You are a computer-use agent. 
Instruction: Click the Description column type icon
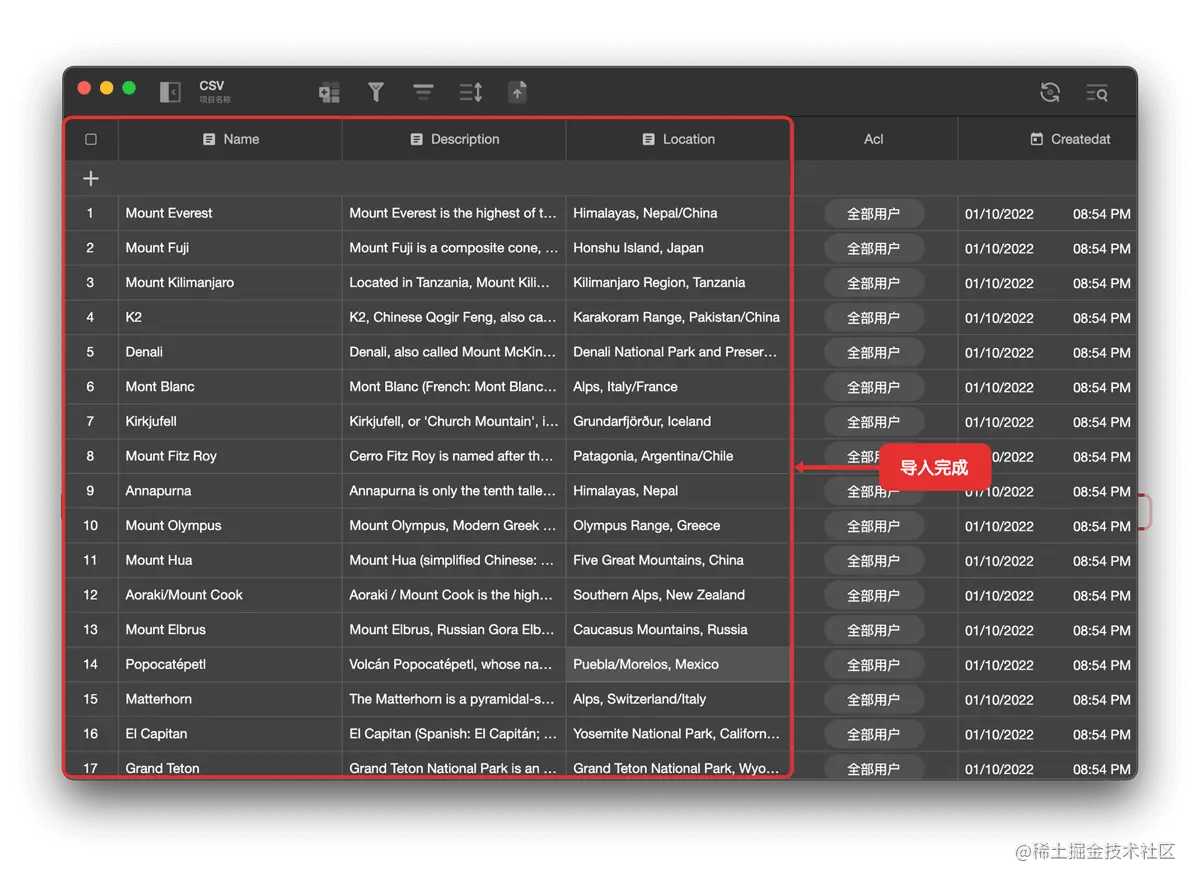417,139
